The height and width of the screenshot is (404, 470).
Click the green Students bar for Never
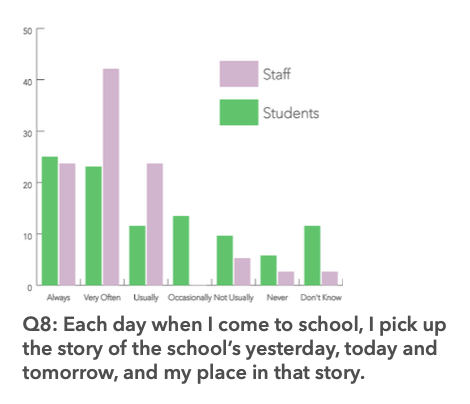pos(269,270)
